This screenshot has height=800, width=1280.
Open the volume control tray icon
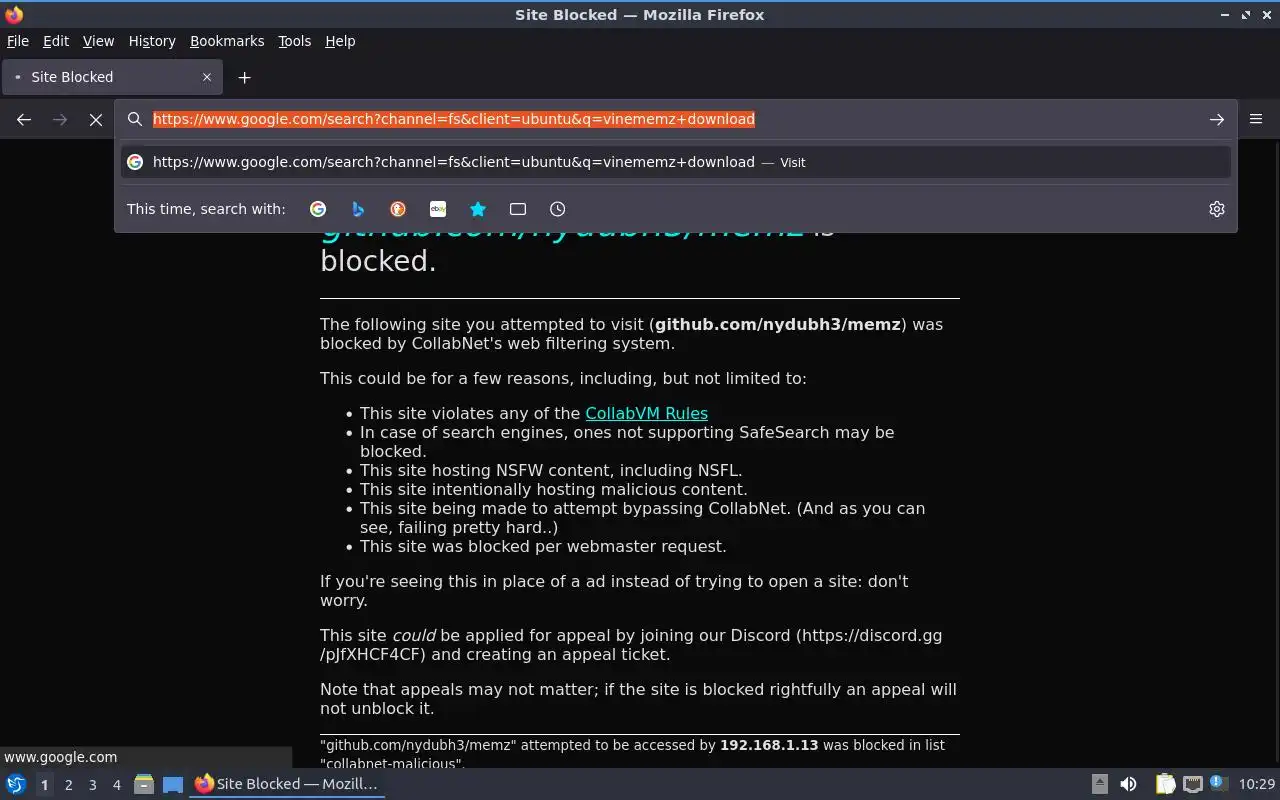tap(1128, 784)
